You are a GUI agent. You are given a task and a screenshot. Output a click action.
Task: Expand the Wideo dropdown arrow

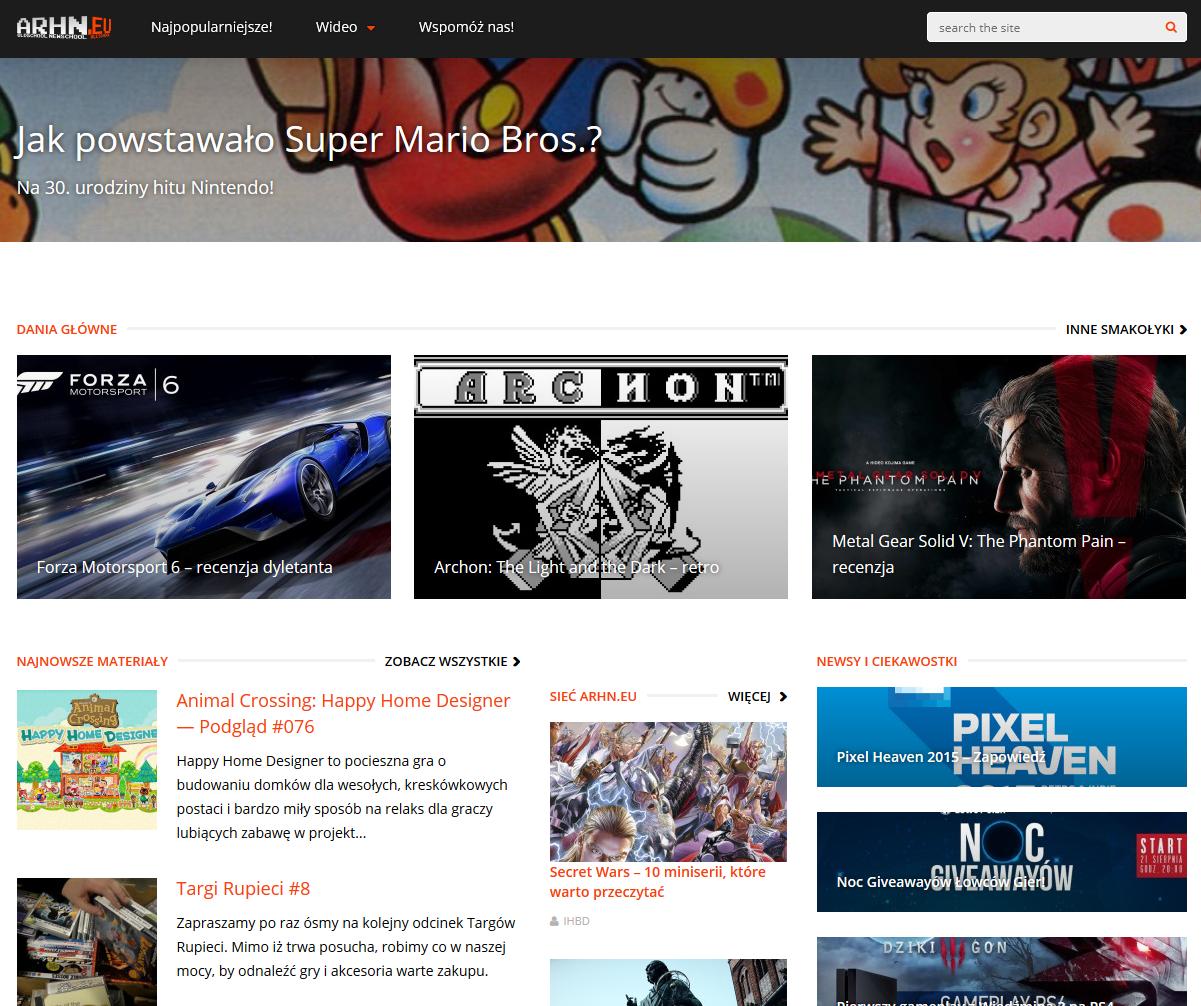[x=371, y=28]
